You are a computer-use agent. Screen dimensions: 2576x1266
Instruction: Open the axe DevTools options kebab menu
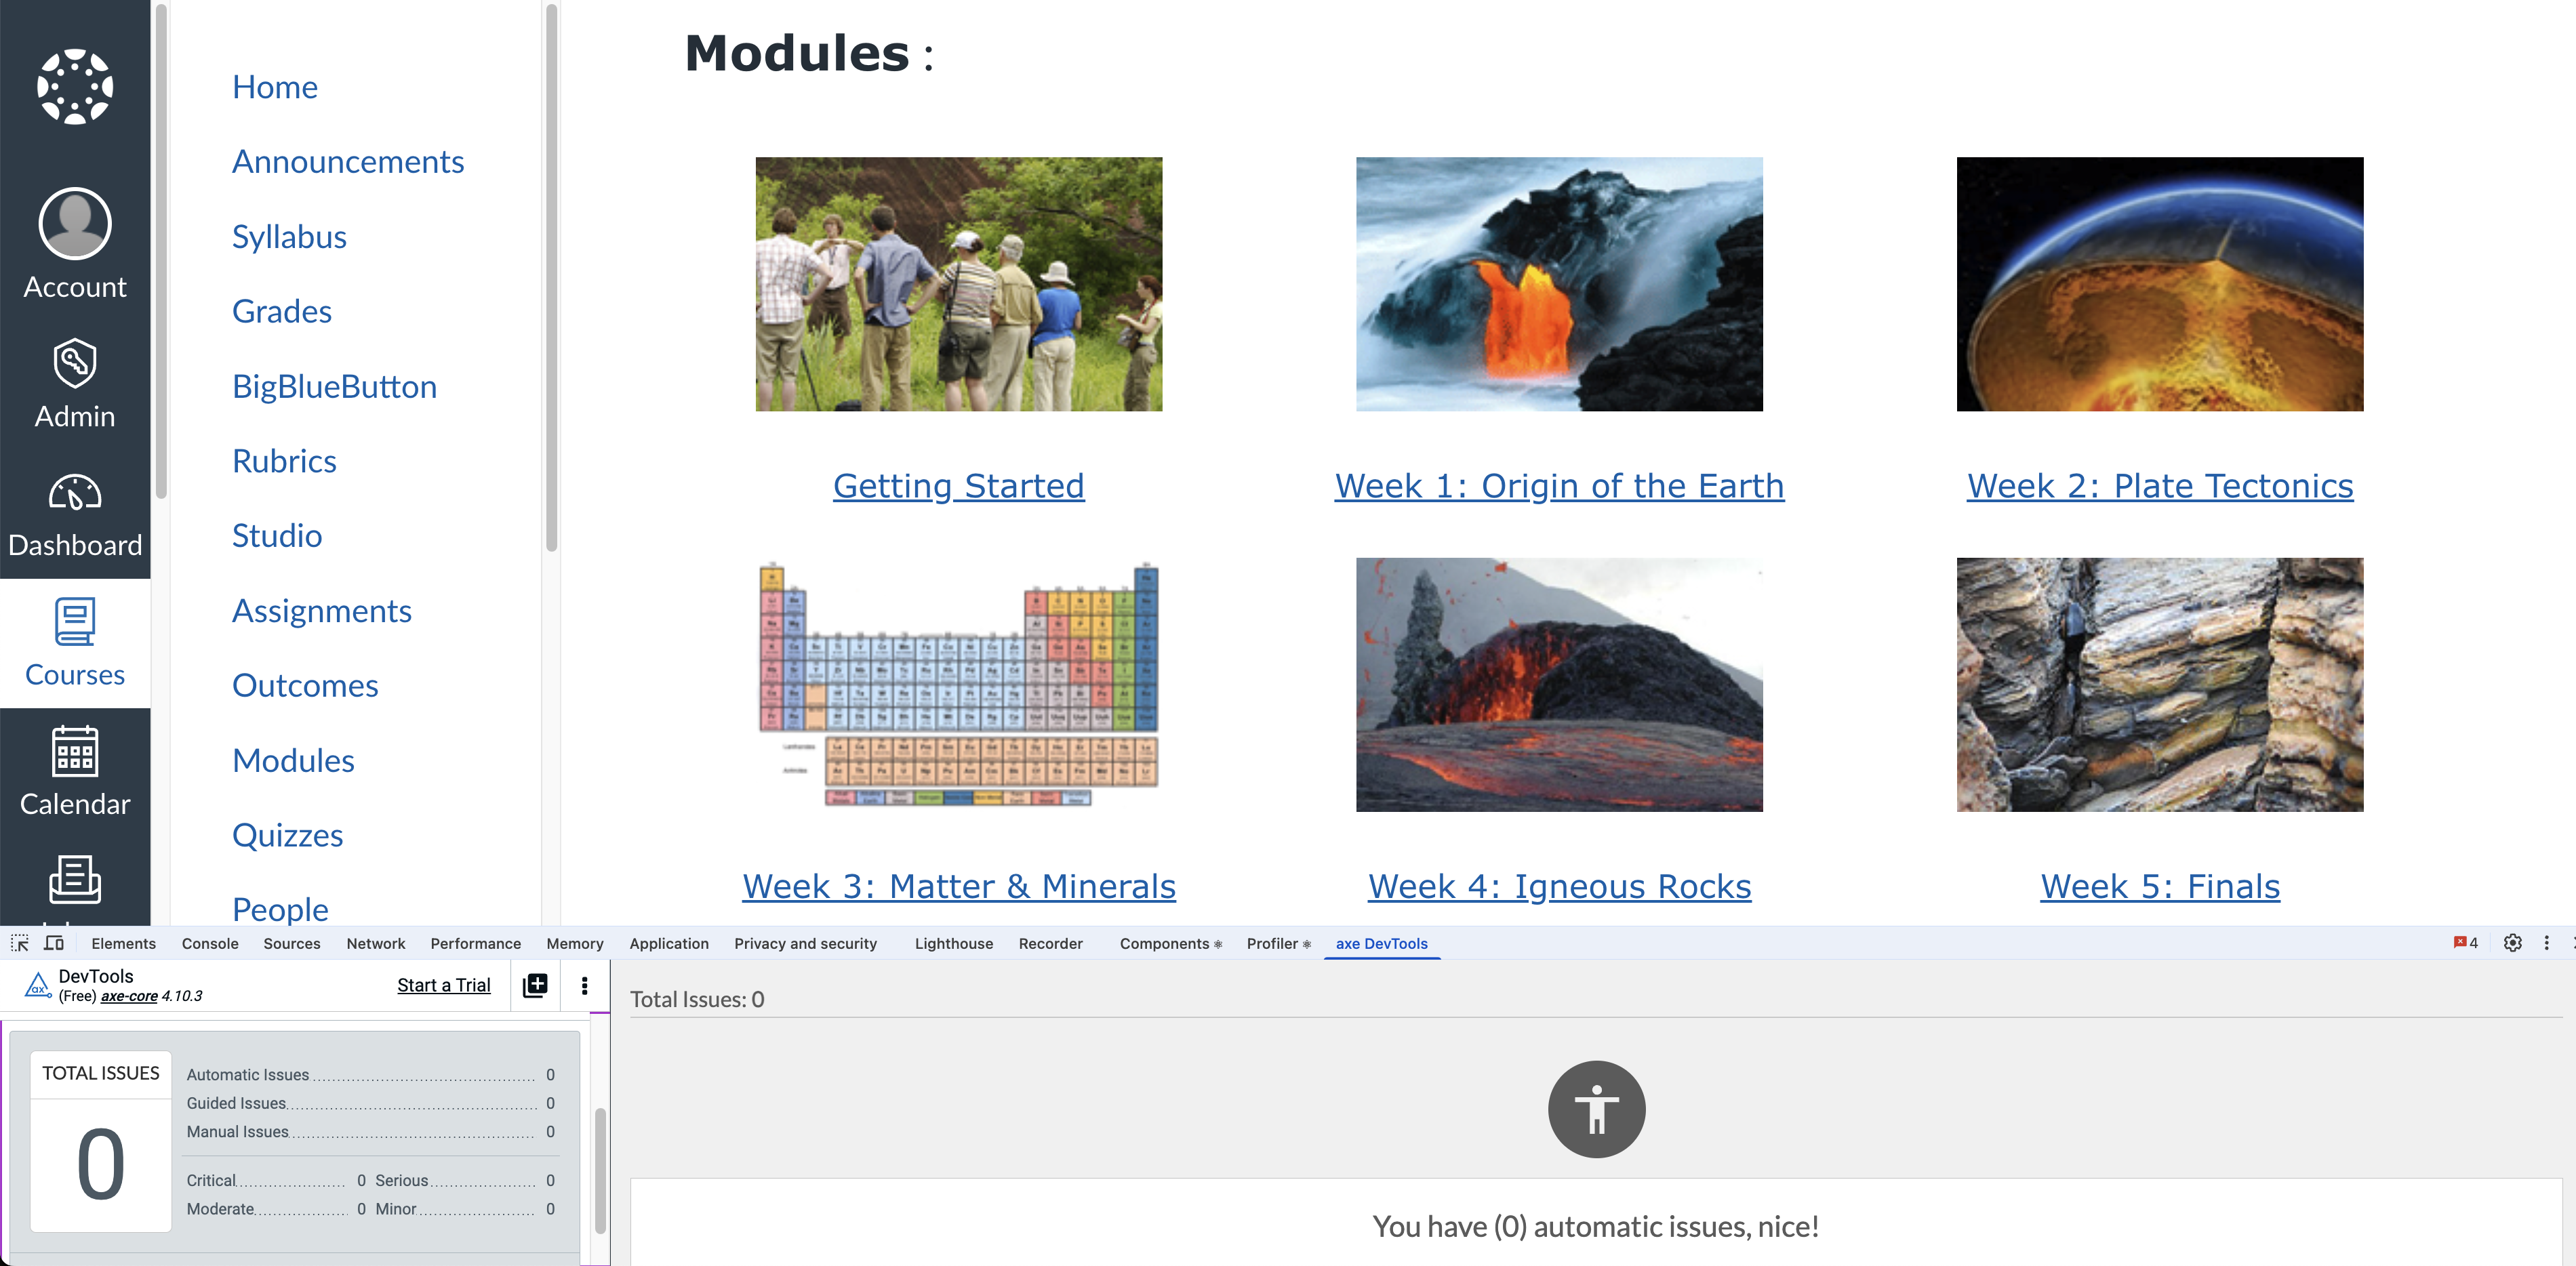click(585, 986)
